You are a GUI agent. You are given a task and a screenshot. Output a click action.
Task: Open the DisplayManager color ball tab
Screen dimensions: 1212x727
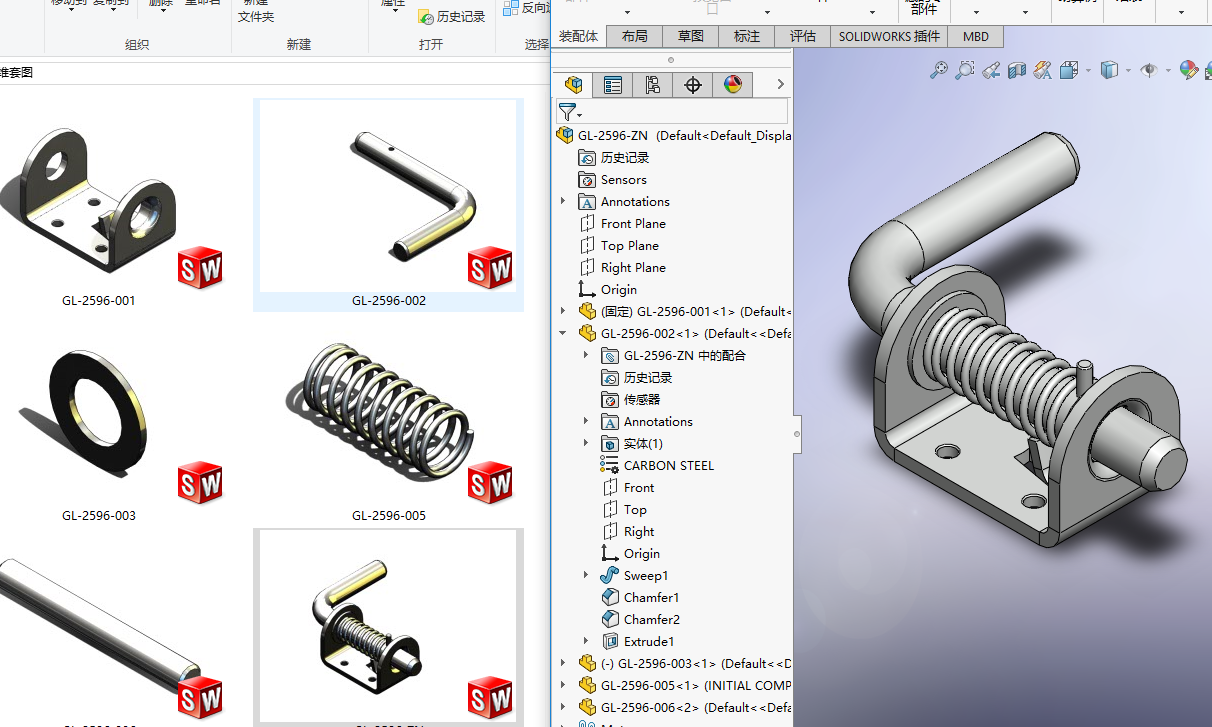point(733,85)
